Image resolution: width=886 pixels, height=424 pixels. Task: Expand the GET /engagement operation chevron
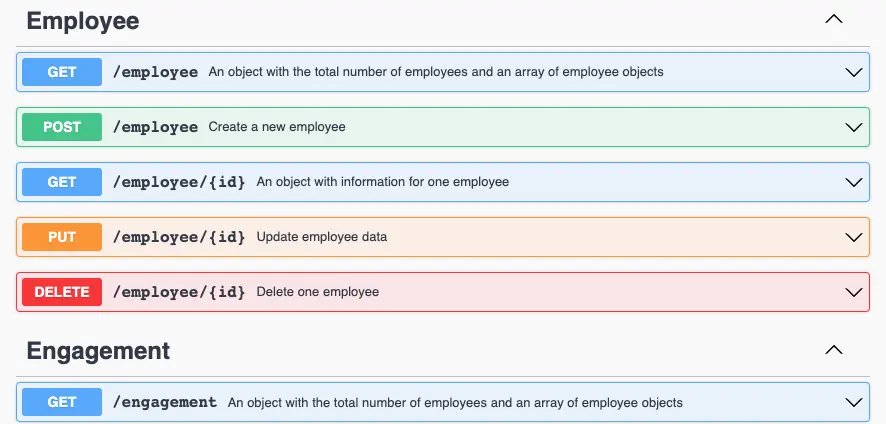[x=853, y=402]
